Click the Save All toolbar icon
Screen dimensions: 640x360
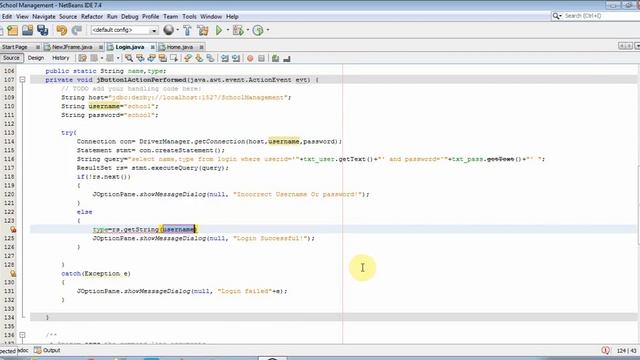(x=42, y=30)
